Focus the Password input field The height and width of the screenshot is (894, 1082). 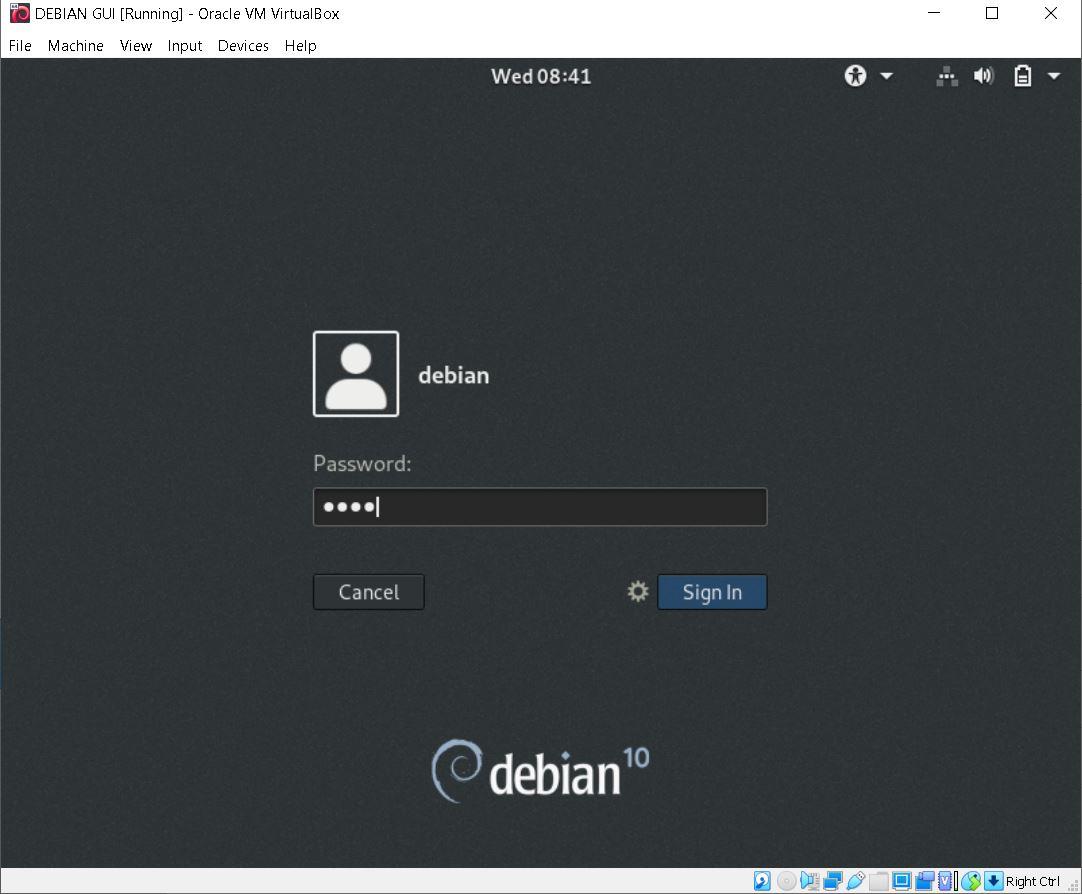click(540, 507)
